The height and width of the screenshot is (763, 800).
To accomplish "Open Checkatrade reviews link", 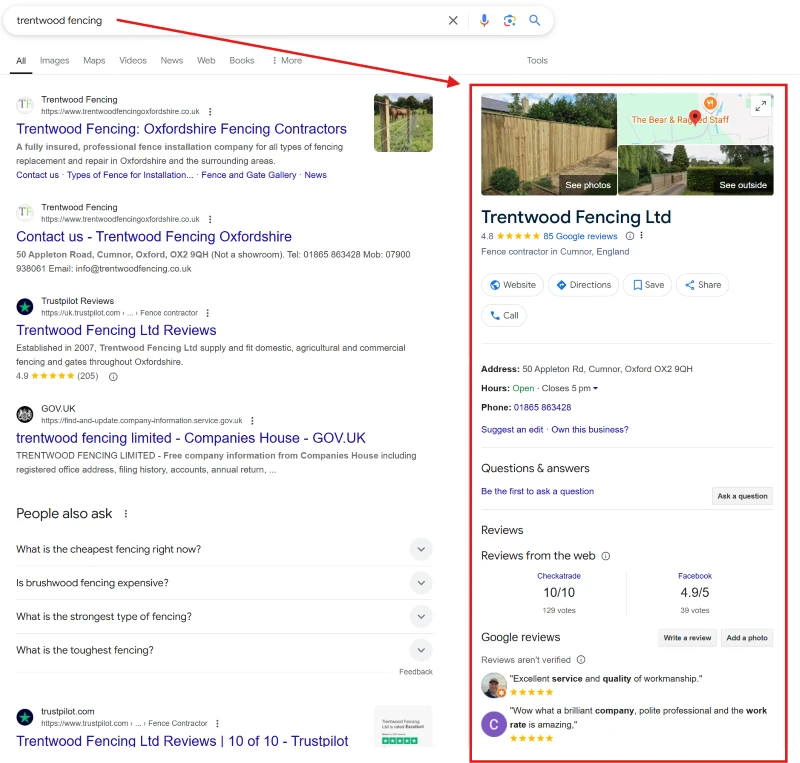I will (x=559, y=576).
